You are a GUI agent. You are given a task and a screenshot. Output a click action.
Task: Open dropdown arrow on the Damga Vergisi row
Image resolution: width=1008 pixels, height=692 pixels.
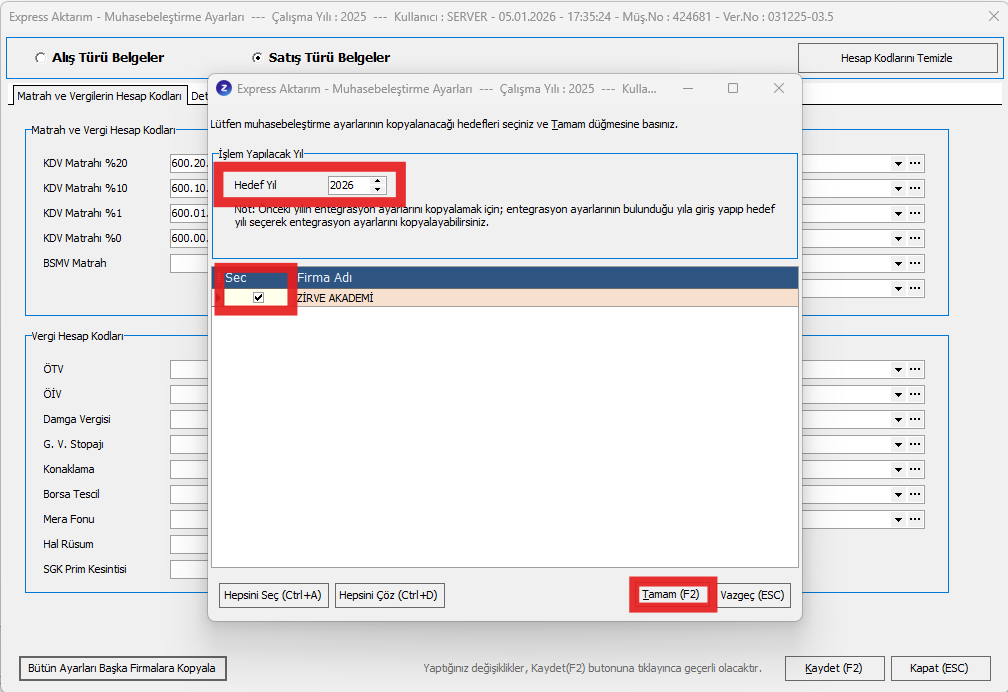tap(898, 420)
